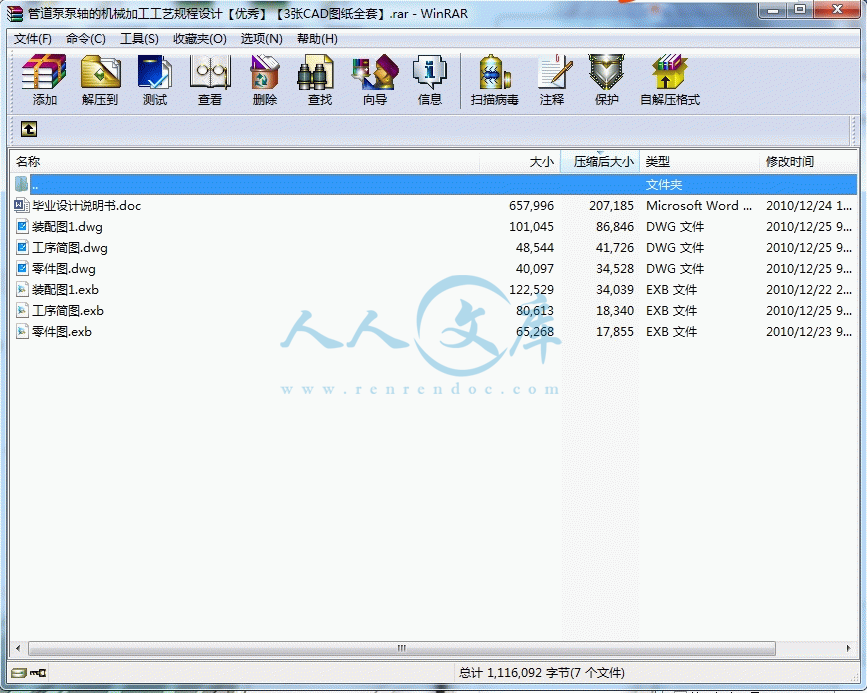Click the file icon of 工序简图.exb
This screenshot has height=693, width=867.
coord(22,311)
